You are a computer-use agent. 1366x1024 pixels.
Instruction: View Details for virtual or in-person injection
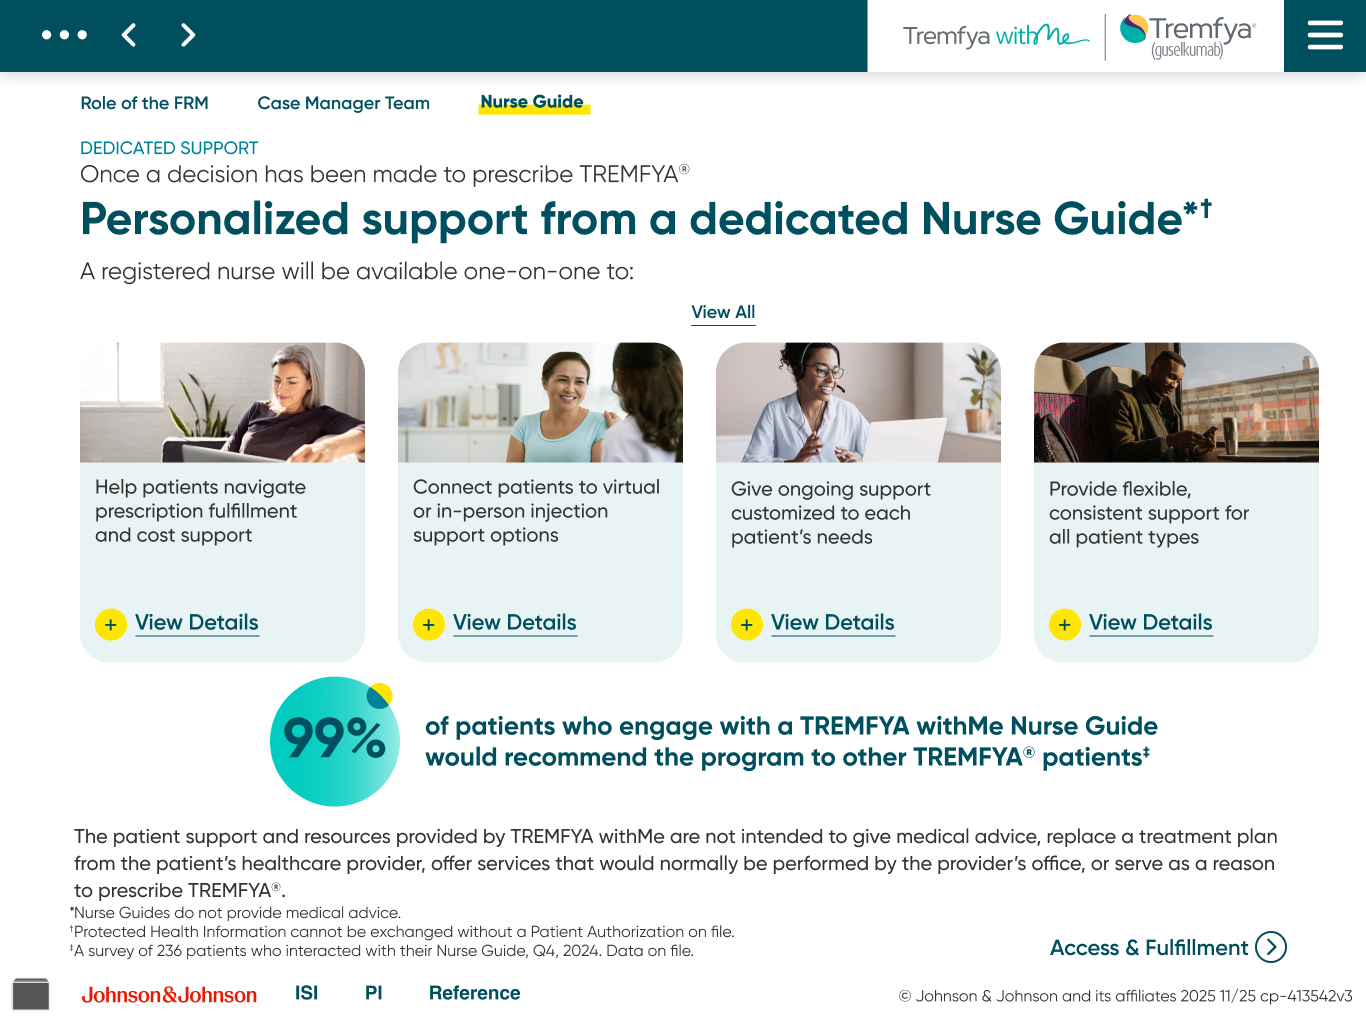click(515, 623)
